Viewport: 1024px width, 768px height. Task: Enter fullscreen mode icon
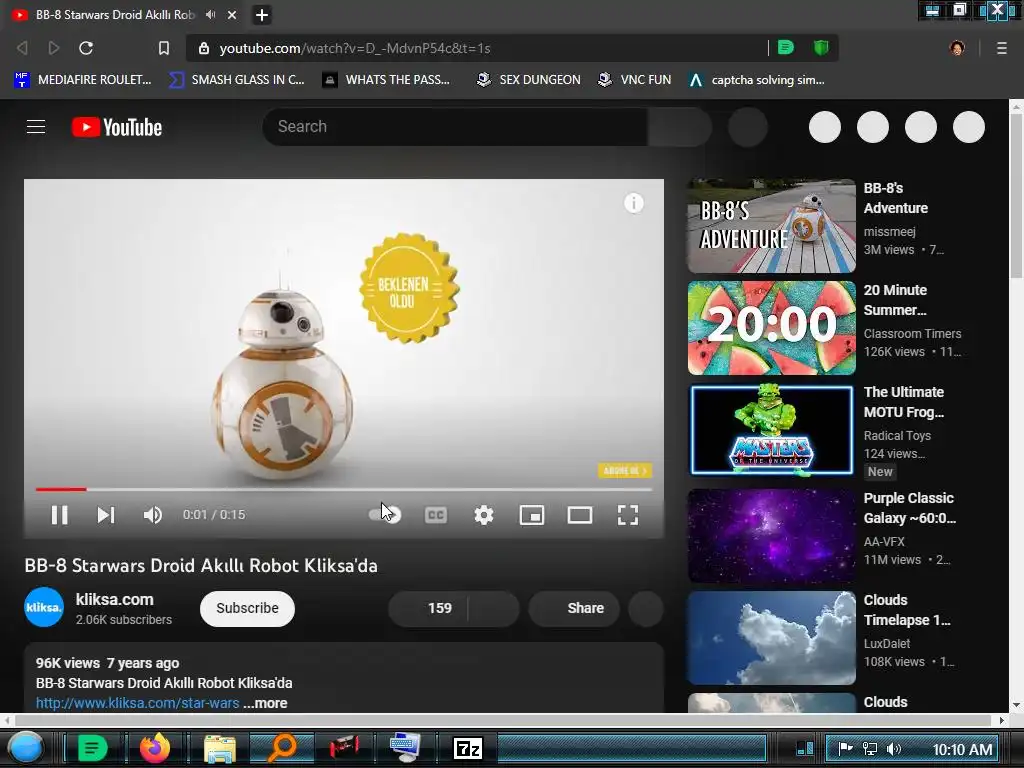click(x=628, y=515)
